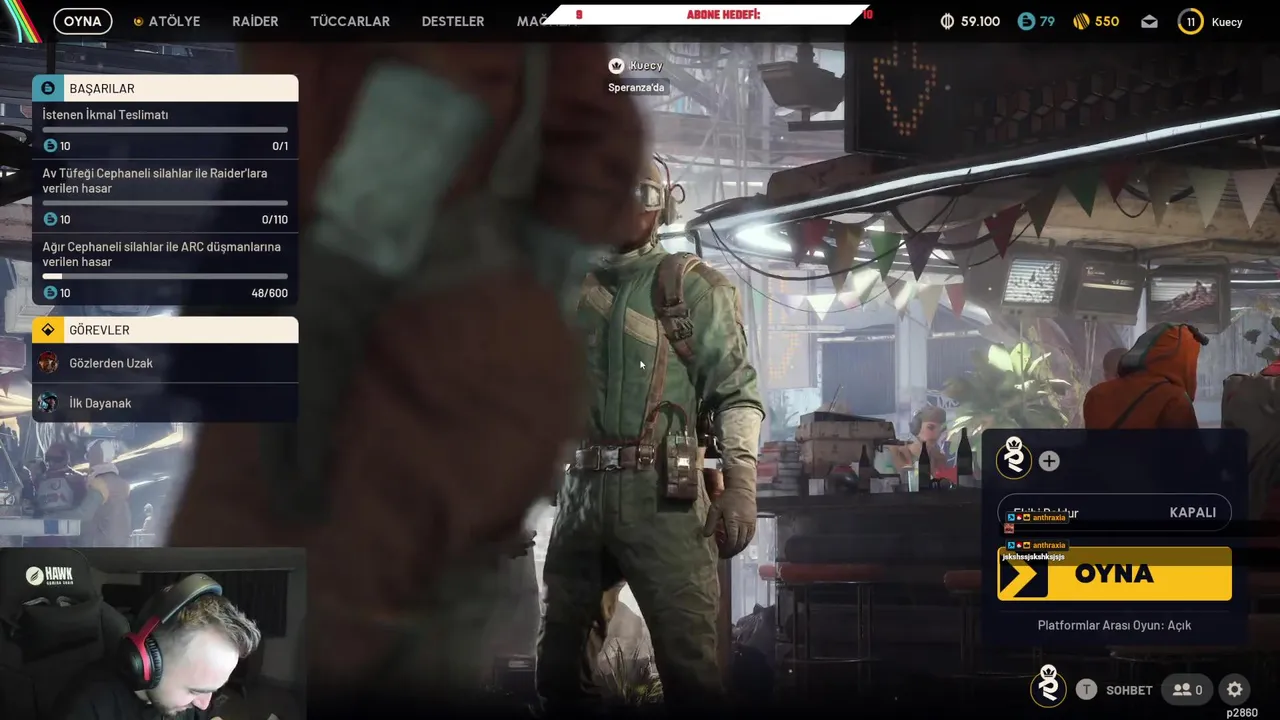Click the progress bar showing 48/600
Screen dimensions: 1280x720
coord(165,277)
